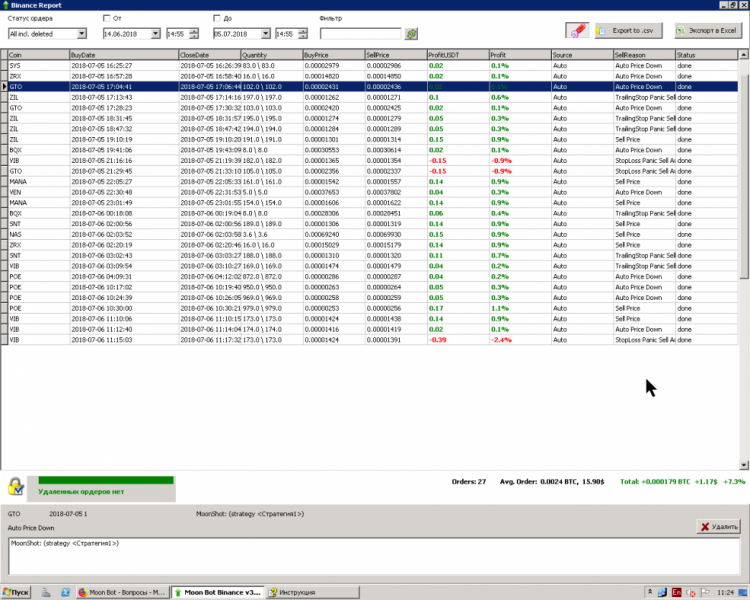Select the NAS row bought at 02:03:52
Image resolution: width=750 pixels, height=600 pixels.
[373, 234]
